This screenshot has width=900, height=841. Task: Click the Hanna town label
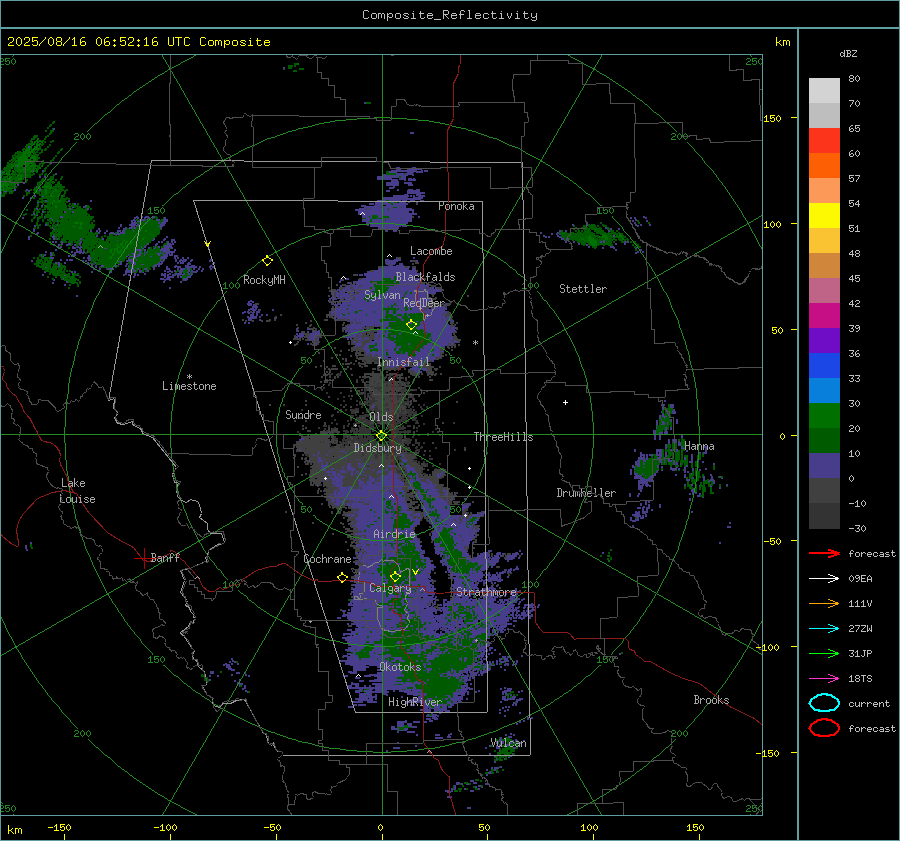click(699, 446)
